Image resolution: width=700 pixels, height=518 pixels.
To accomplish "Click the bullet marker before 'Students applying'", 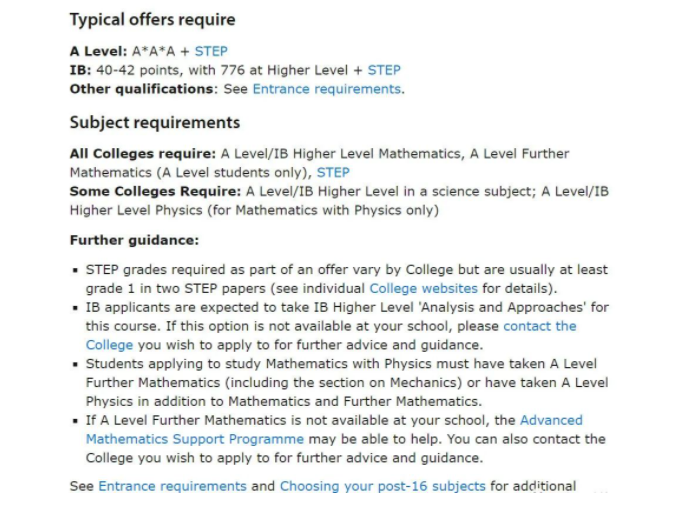I will [75, 364].
